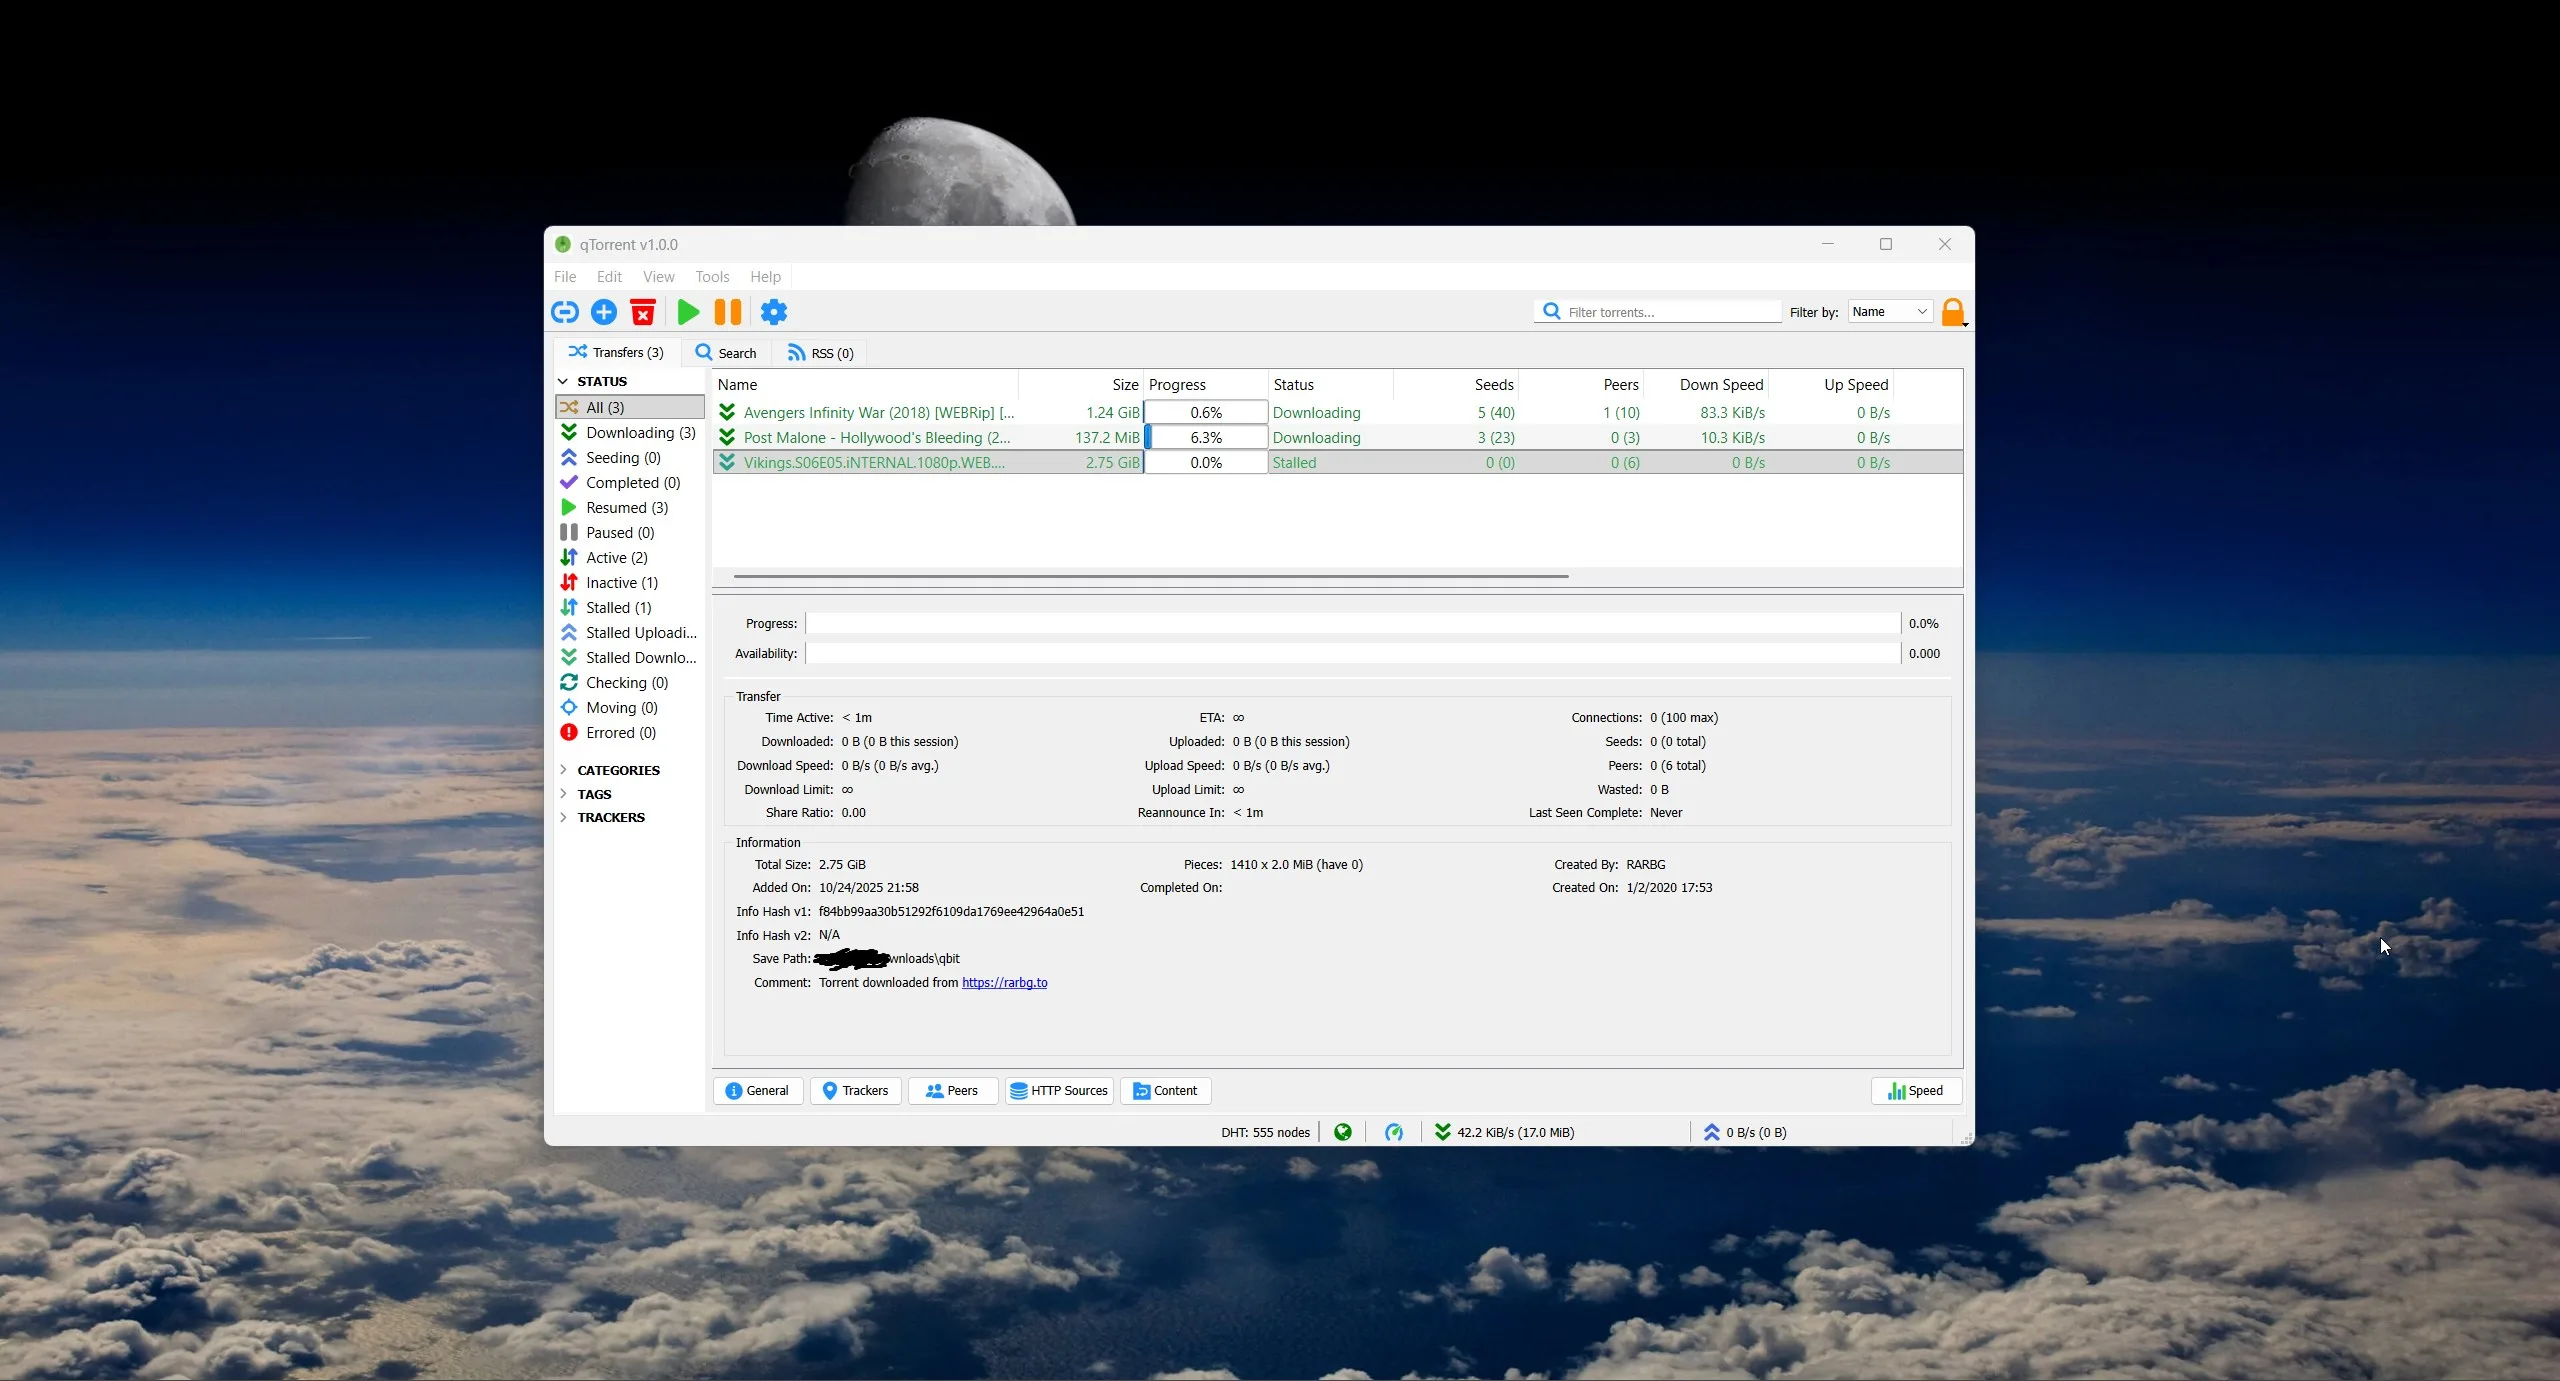
Task: Select the Stalled Downloading filter
Action: pos(629,657)
